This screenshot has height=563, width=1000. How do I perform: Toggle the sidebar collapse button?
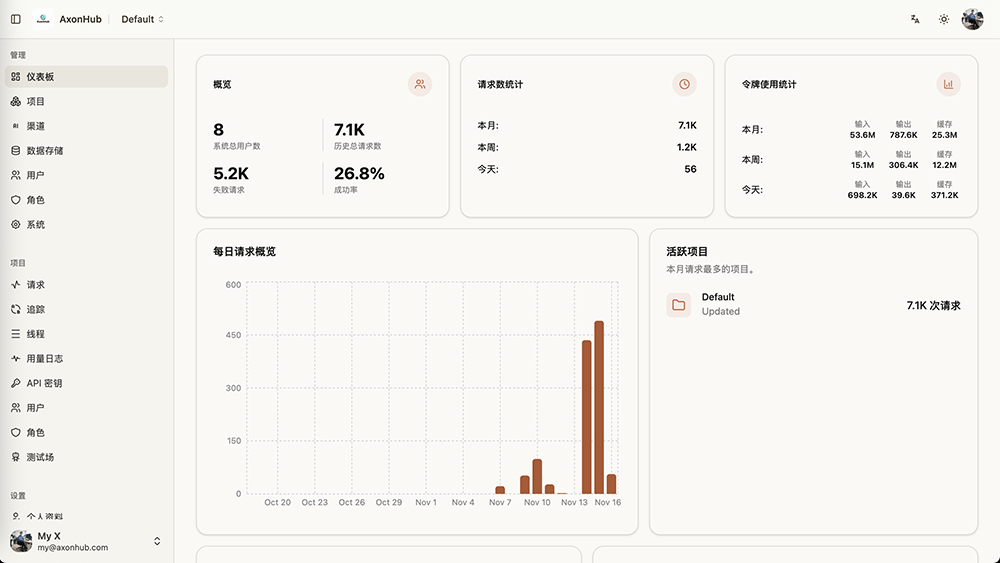[x=16, y=19]
